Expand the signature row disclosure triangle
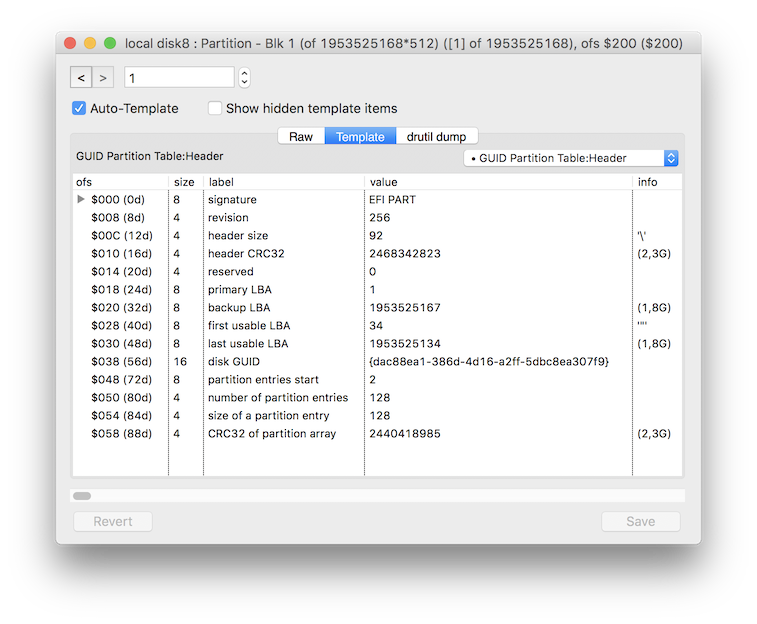The image size is (757, 624). tap(81, 199)
